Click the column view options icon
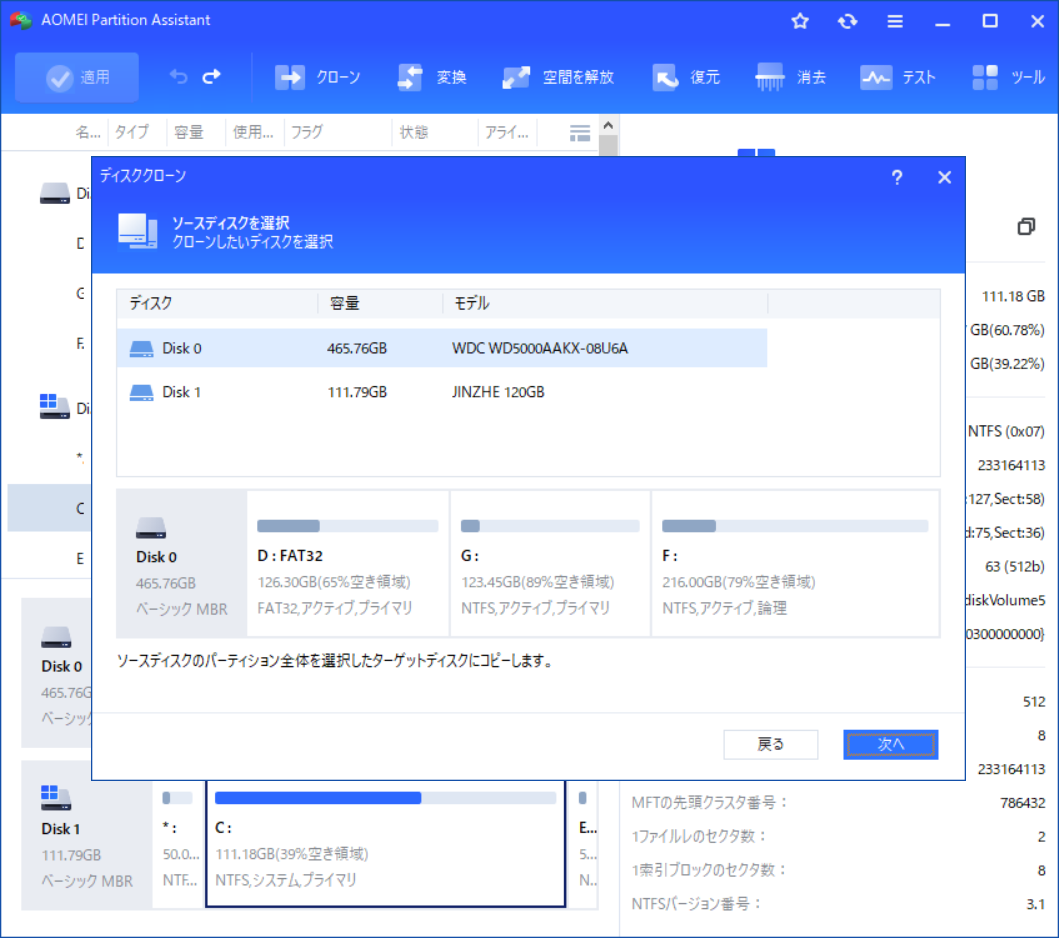This screenshot has height=938, width=1059. (x=579, y=133)
